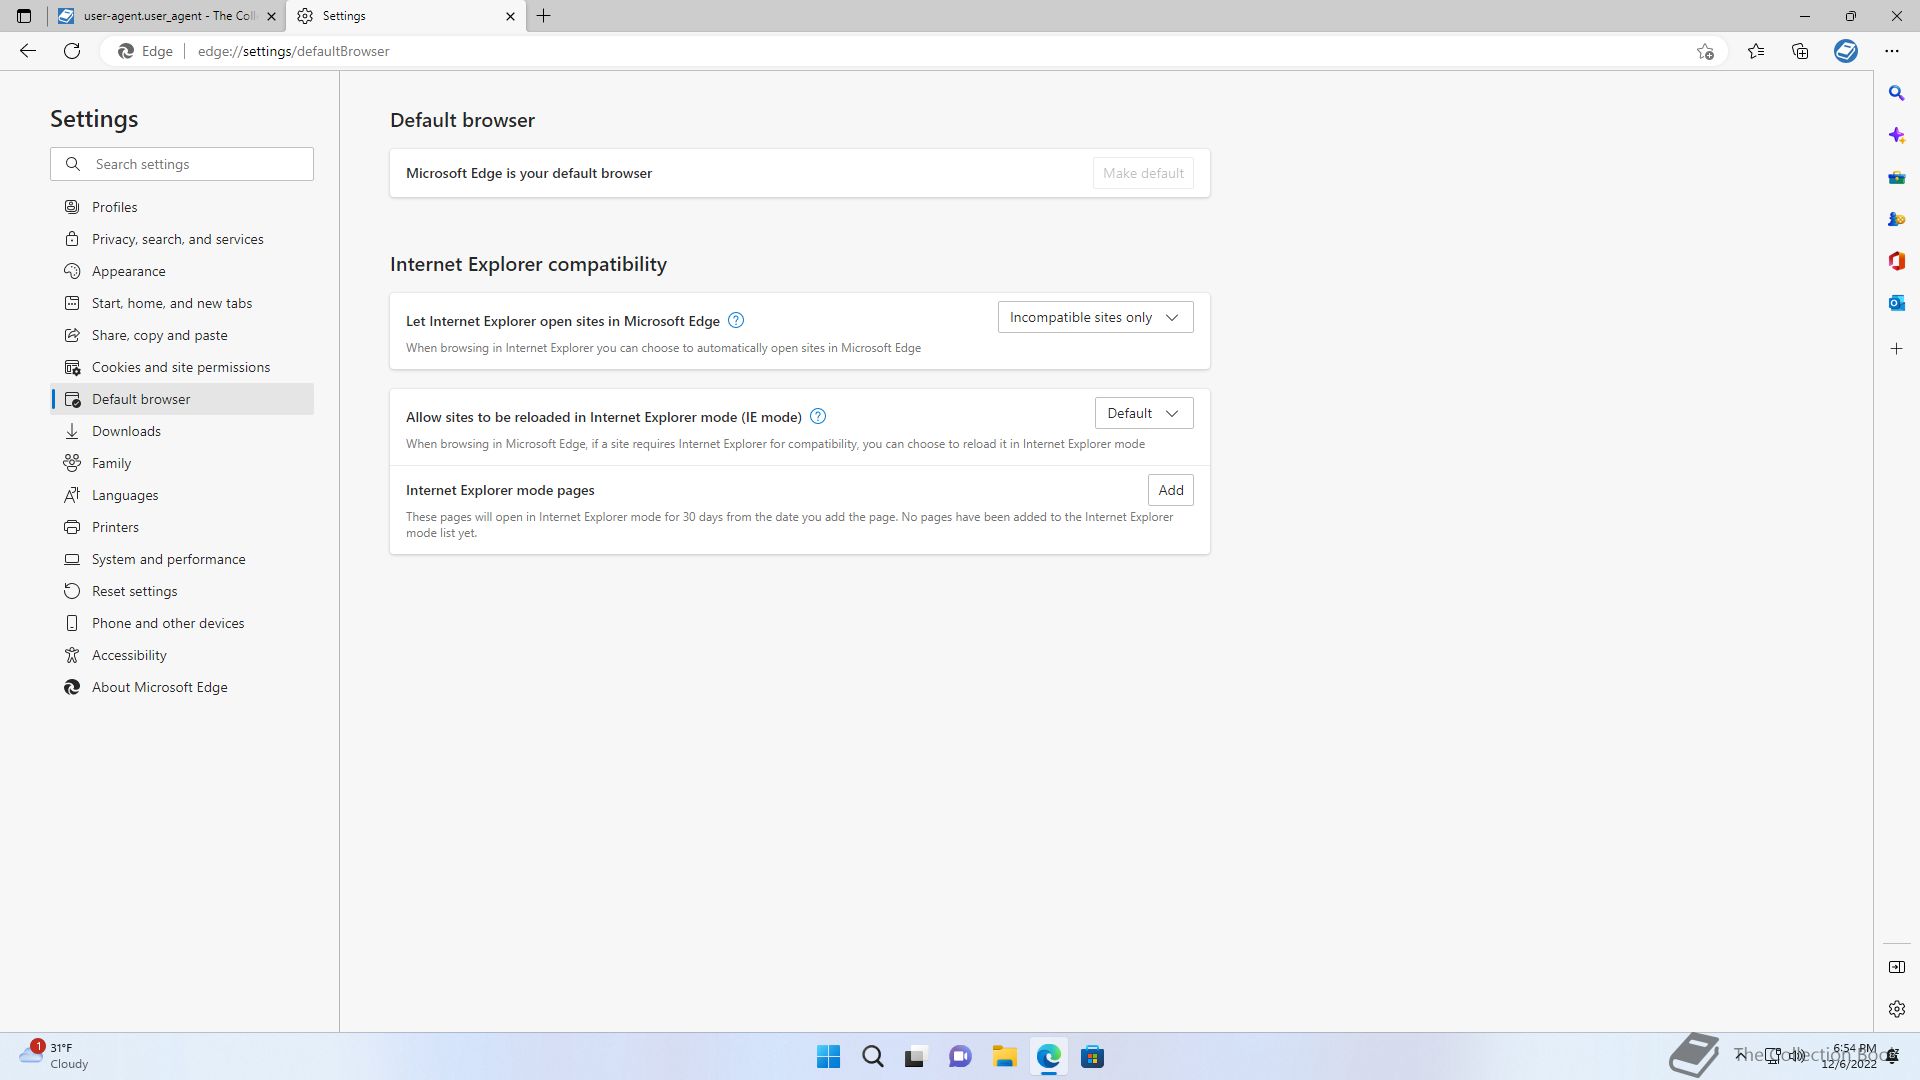This screenshot has width=1920, height=1080.
Task: Focus the Search settings field
Action: click(182, 164)
